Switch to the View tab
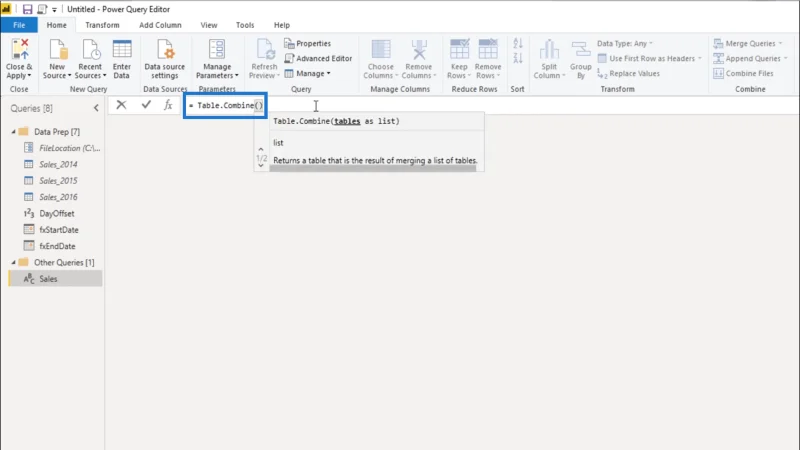Image resolution: width=800 pixels, height=450 pixels. [x=209, y=25]
